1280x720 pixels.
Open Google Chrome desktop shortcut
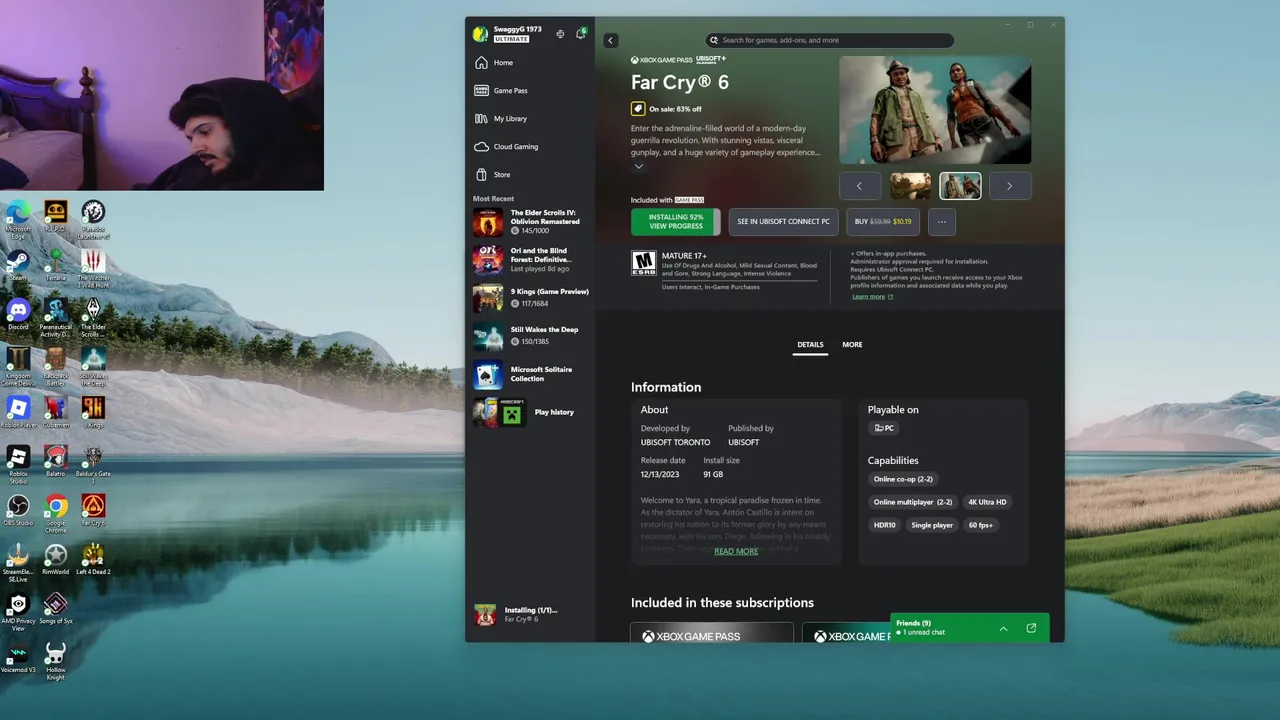(56, 513)
